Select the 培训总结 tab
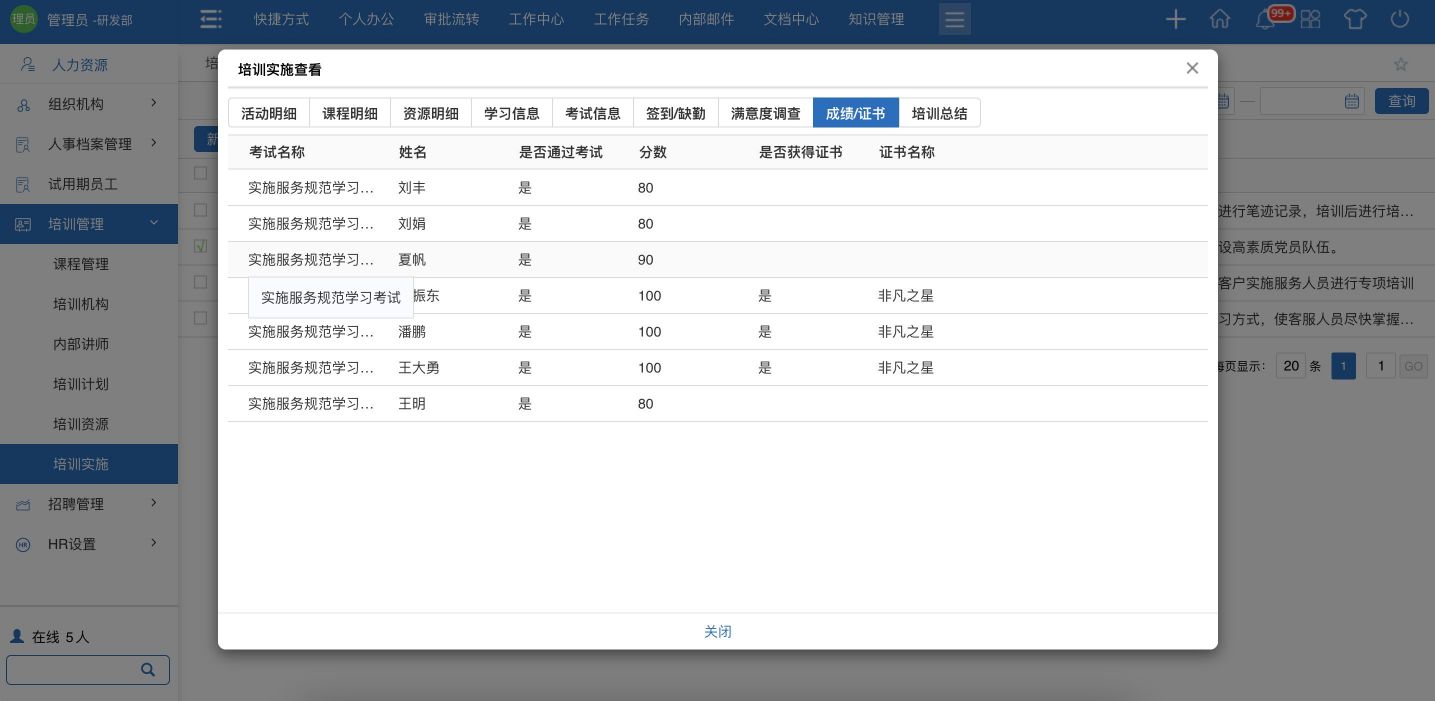Image resolution: width=1435 pixels, height=701 pixels. [939, 113]
